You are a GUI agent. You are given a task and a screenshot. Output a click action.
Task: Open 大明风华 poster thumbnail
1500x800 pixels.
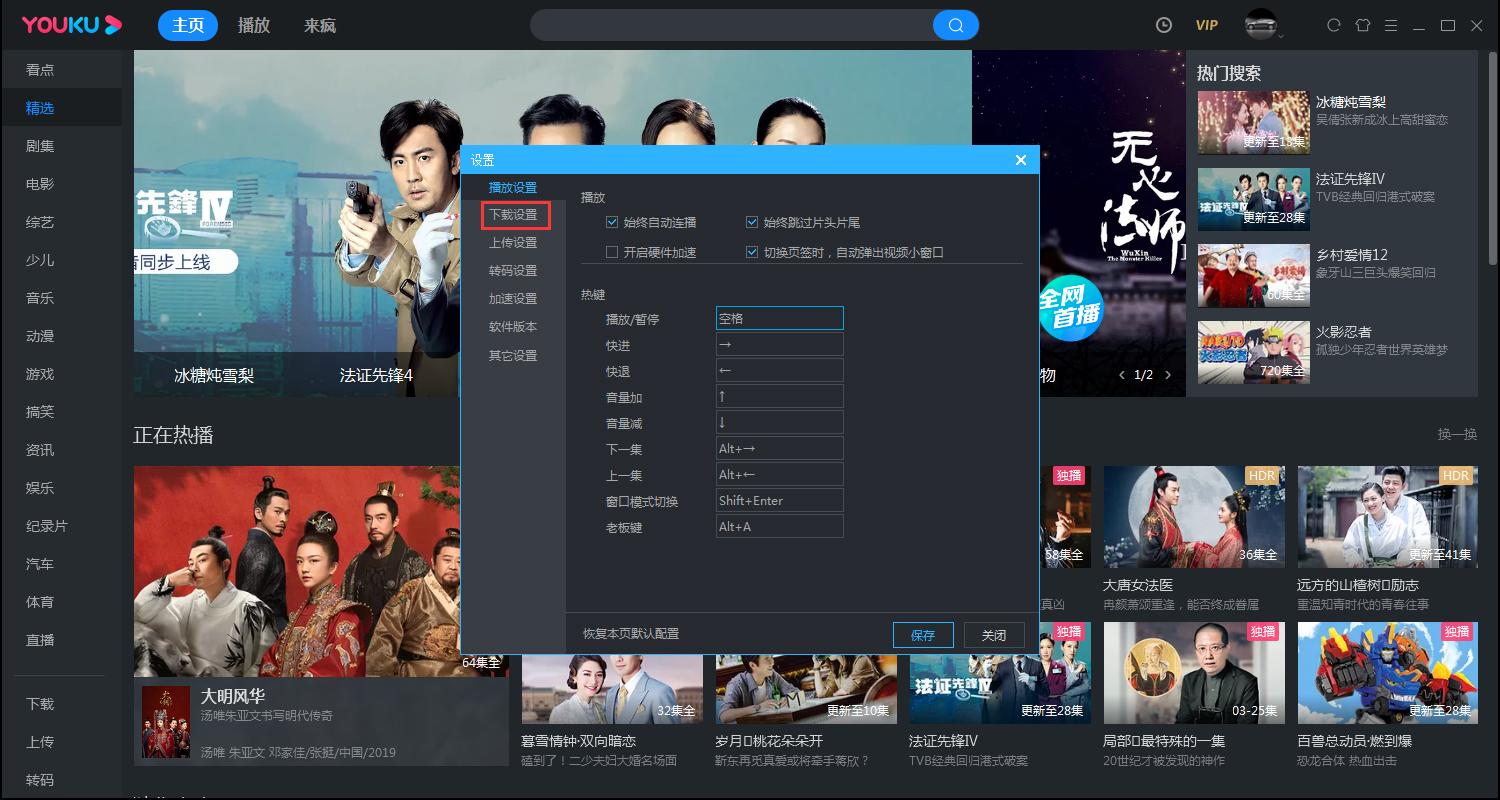166,721
